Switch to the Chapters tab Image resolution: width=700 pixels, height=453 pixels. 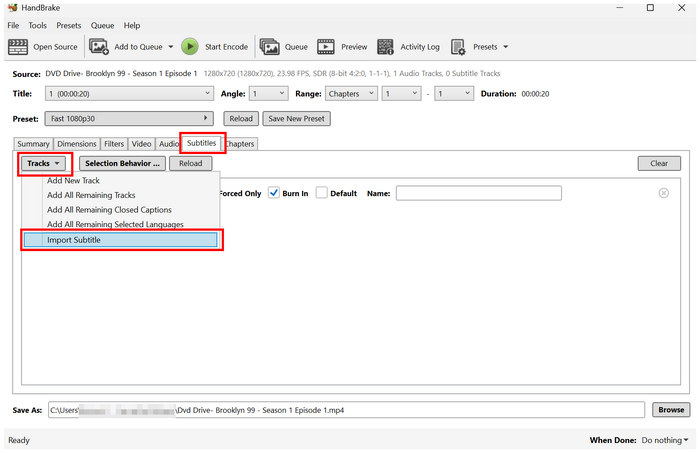pos(240,144)
